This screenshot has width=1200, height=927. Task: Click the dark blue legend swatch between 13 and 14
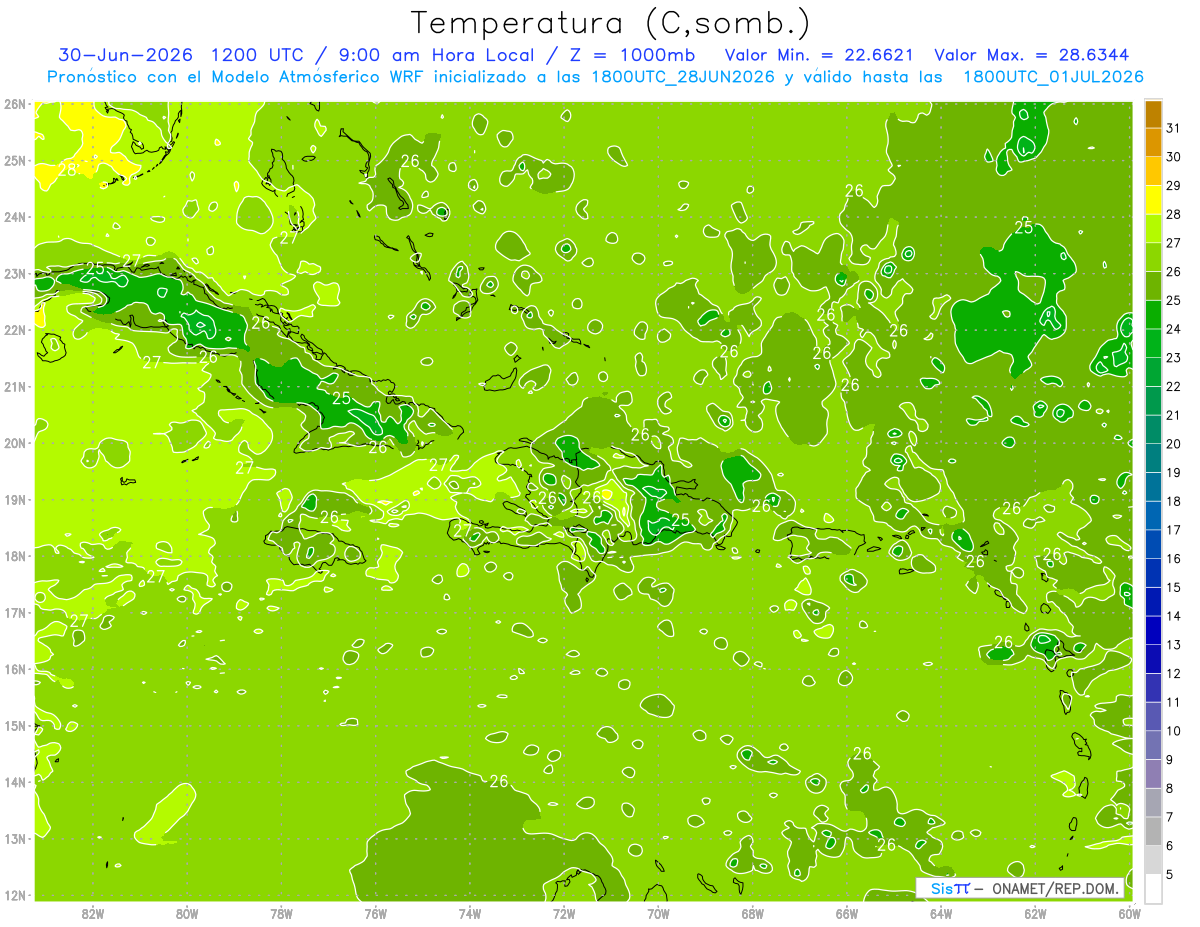[1153, 630]
